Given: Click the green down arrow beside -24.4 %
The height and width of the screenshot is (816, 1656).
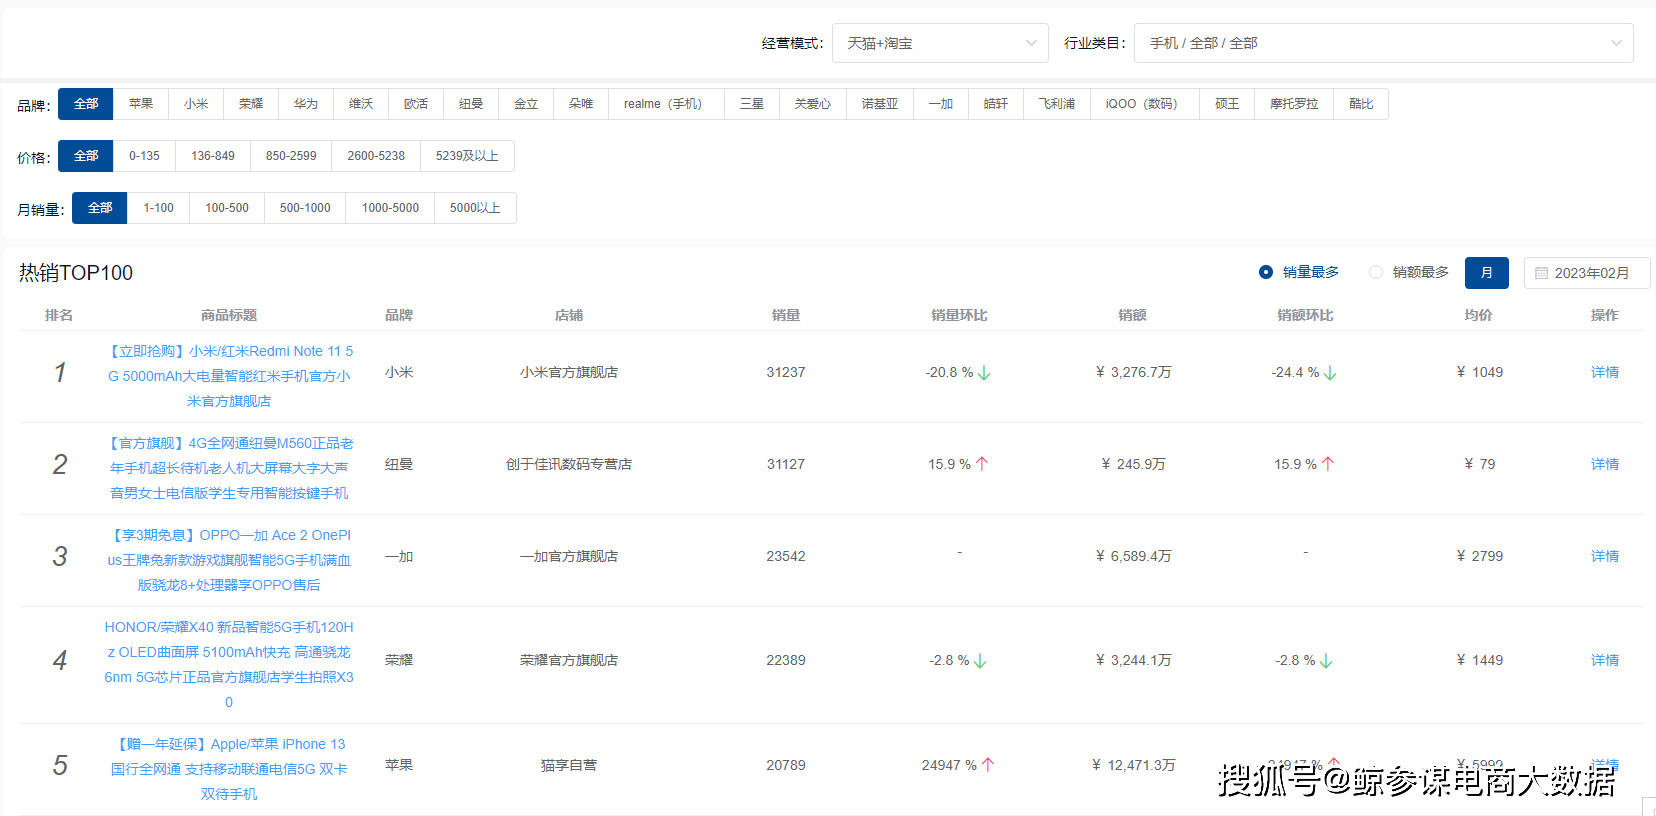Looking at the screenshot, I should [x=1330, y=373].
